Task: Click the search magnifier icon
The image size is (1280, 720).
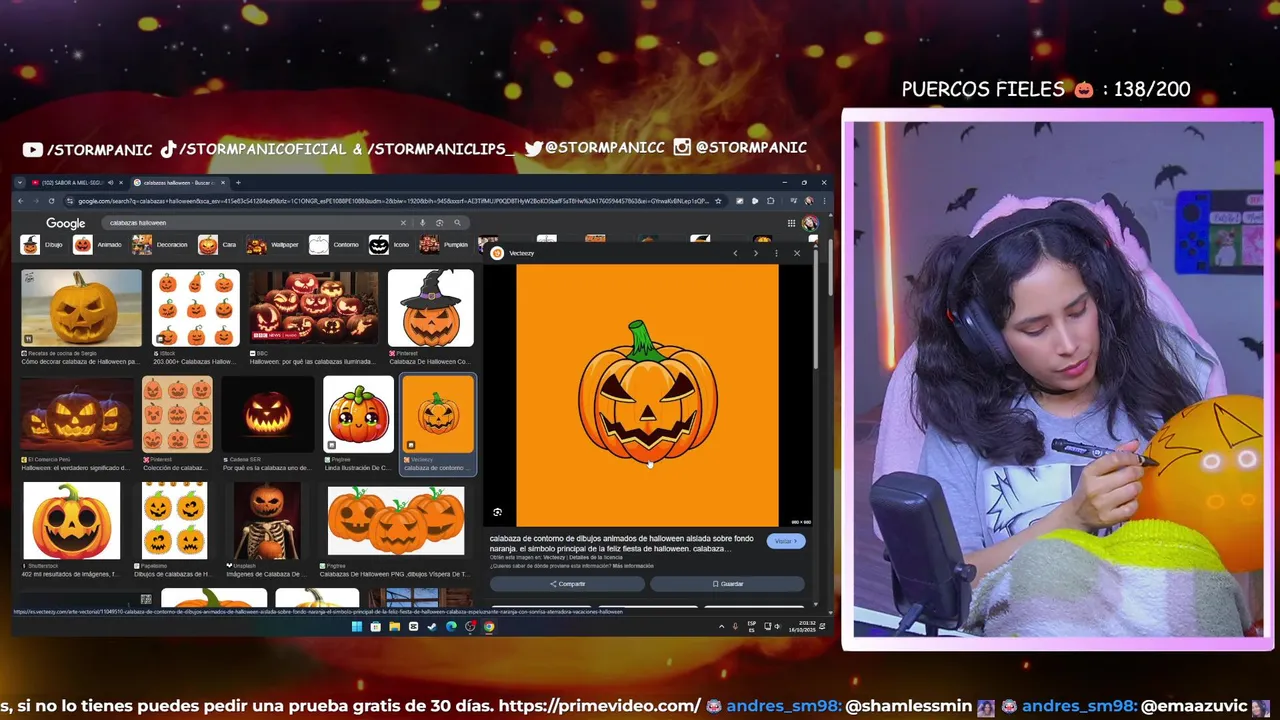Action: click(457, 223)
